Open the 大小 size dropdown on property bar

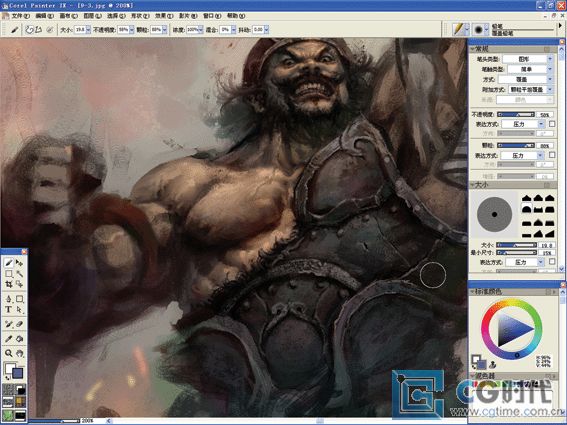coord(88,30)
